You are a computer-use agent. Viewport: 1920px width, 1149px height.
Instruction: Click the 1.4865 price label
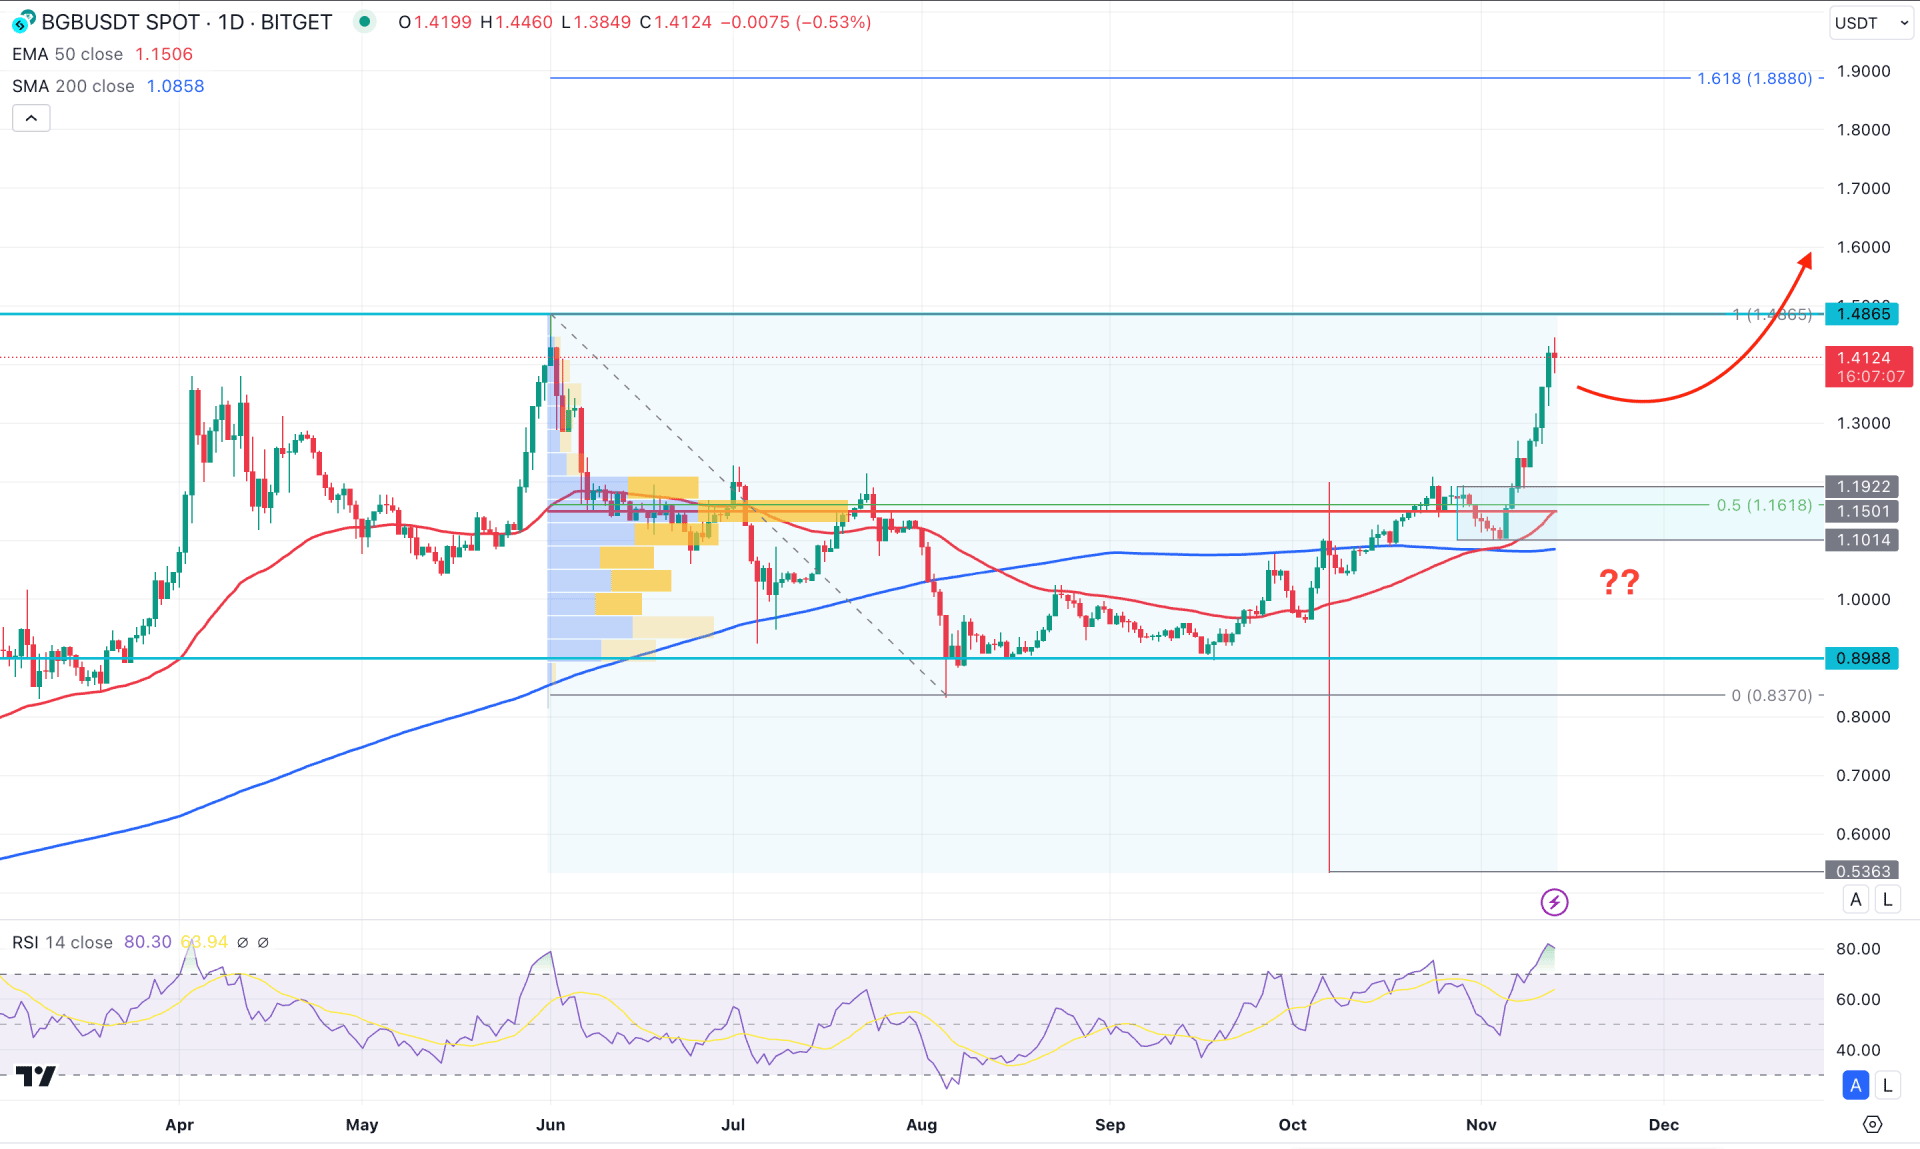coord(1862,314)
